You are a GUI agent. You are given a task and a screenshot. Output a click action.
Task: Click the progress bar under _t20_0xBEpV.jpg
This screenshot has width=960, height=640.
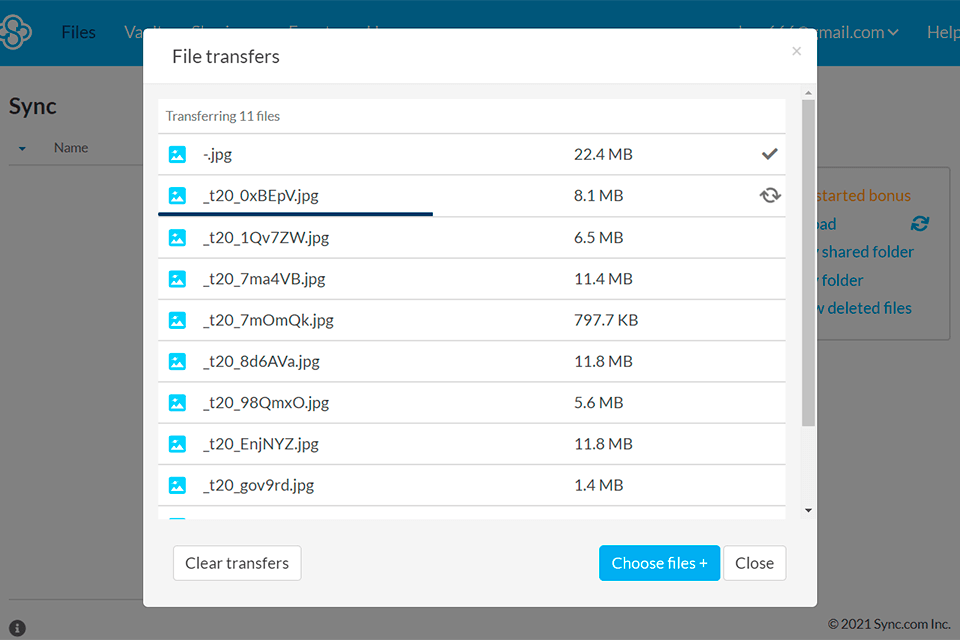pos(295,214)
